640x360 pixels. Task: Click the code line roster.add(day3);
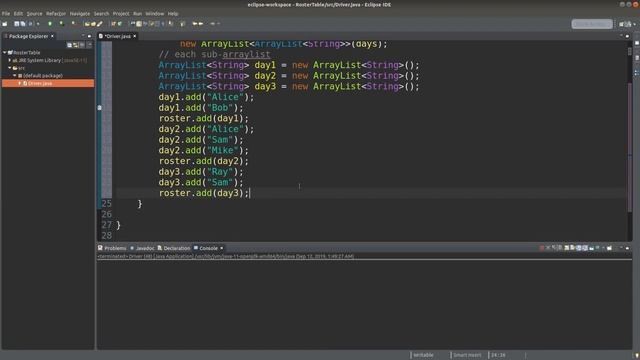(x=204, y=193)
